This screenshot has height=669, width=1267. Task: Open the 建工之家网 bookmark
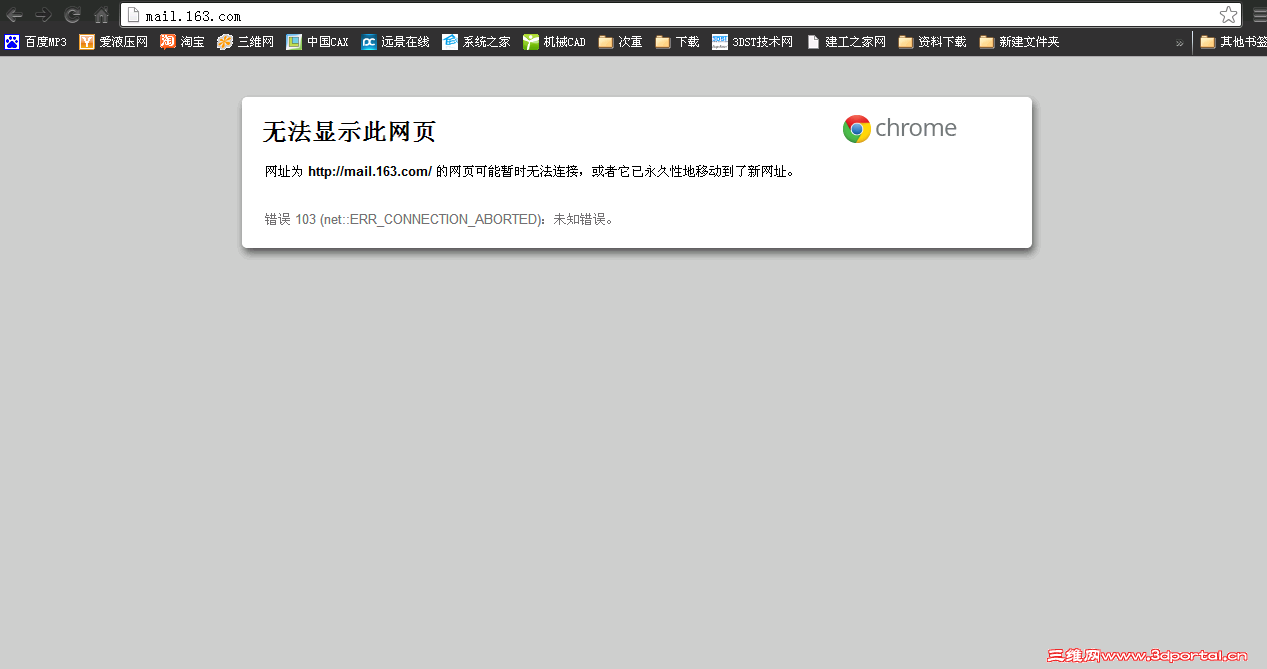pyautogui.click(x=846, y=42)
